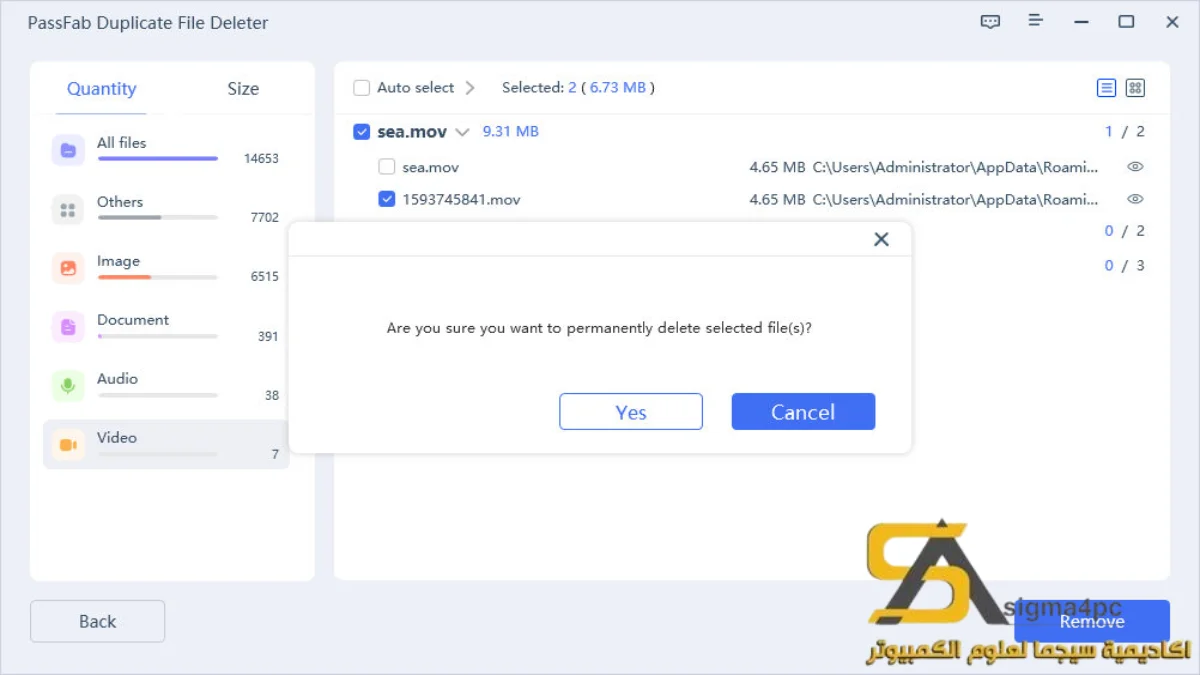This screenshot has width=1200, height=675.
Task: Switch to the Size tab
Action: 243,89
